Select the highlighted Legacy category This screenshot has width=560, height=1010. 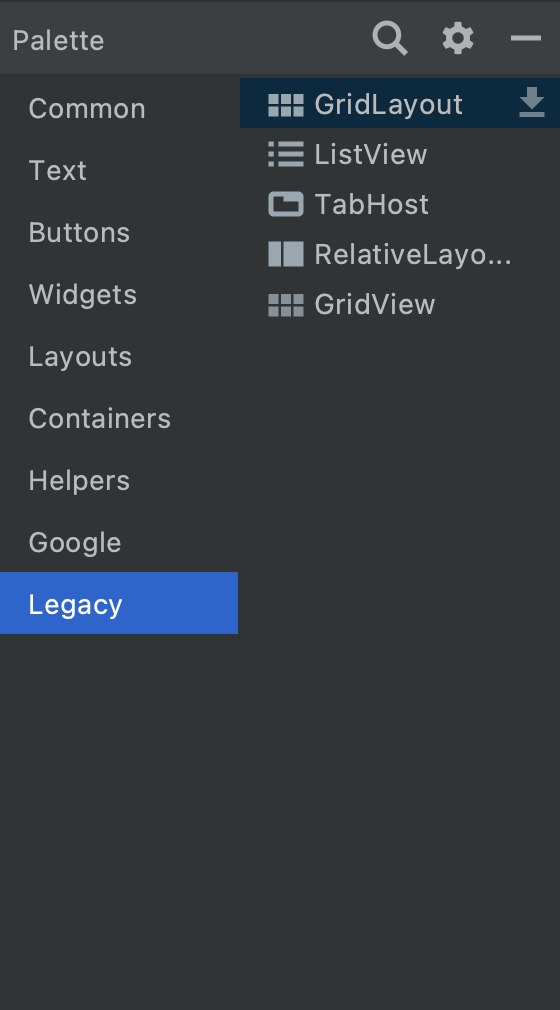pos(119,603)
